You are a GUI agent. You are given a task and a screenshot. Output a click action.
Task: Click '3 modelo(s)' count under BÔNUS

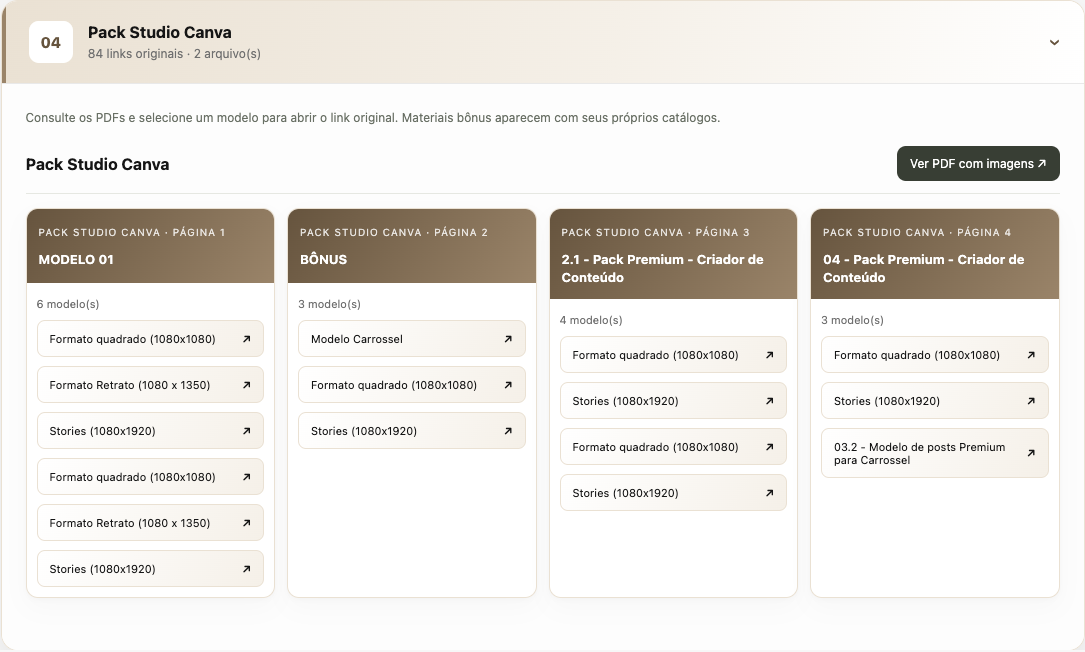click(x=329, y=304)
